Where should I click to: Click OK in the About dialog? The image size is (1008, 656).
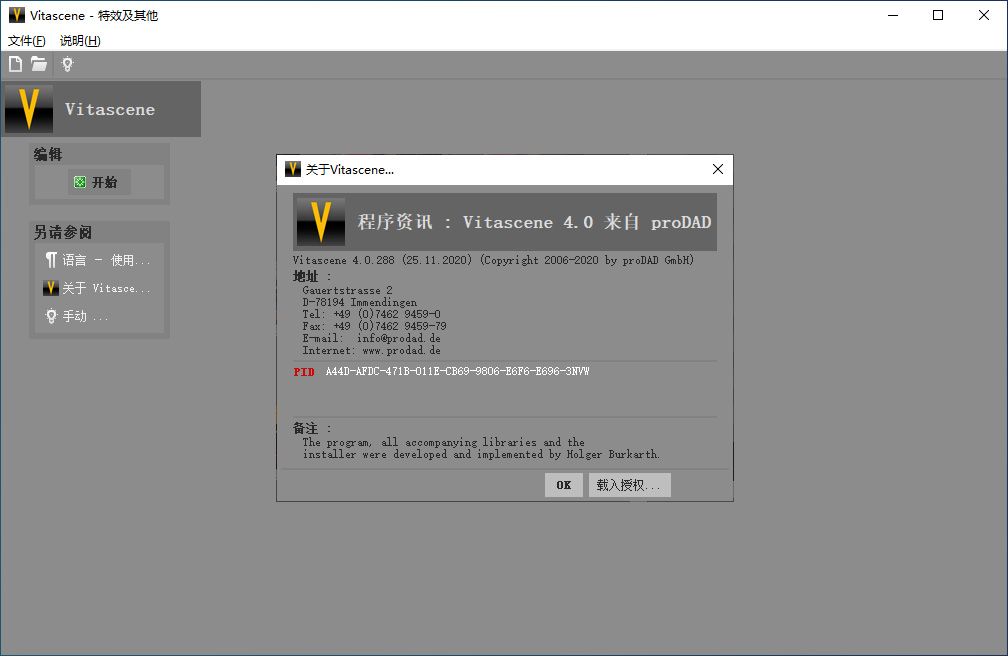(564, 485)
